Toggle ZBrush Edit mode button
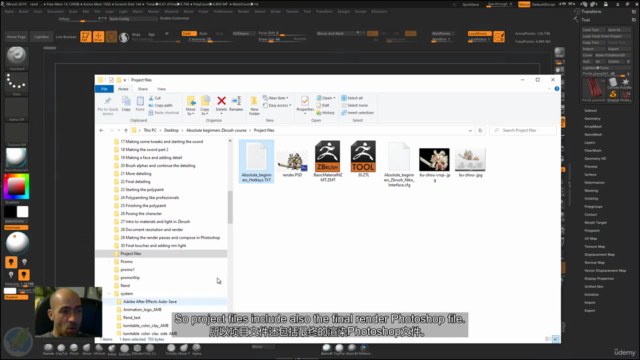This screenshot has height=360, width=640. 86,37
